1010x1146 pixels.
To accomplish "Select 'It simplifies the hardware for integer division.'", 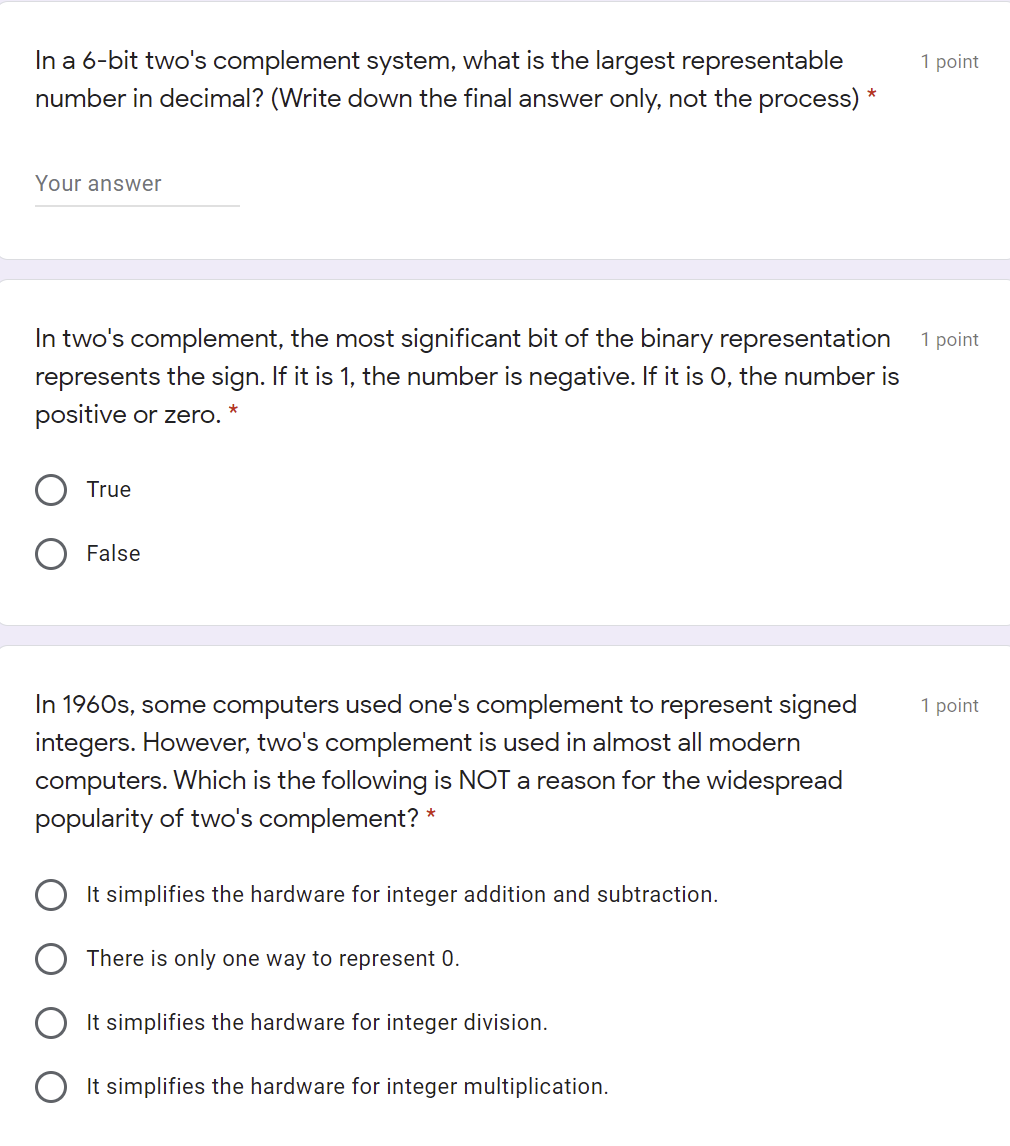I will pos(51,1023).
